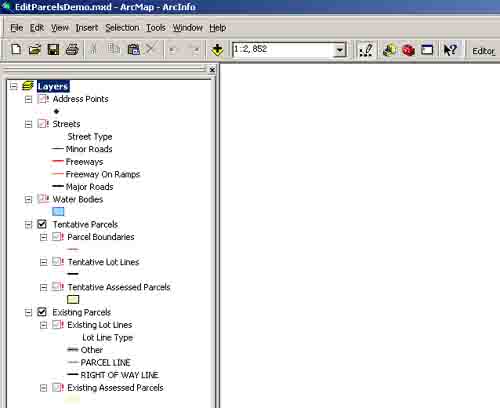Open the Insert menu
Viewport: 500px width, 408px height.
coord(87,28)
